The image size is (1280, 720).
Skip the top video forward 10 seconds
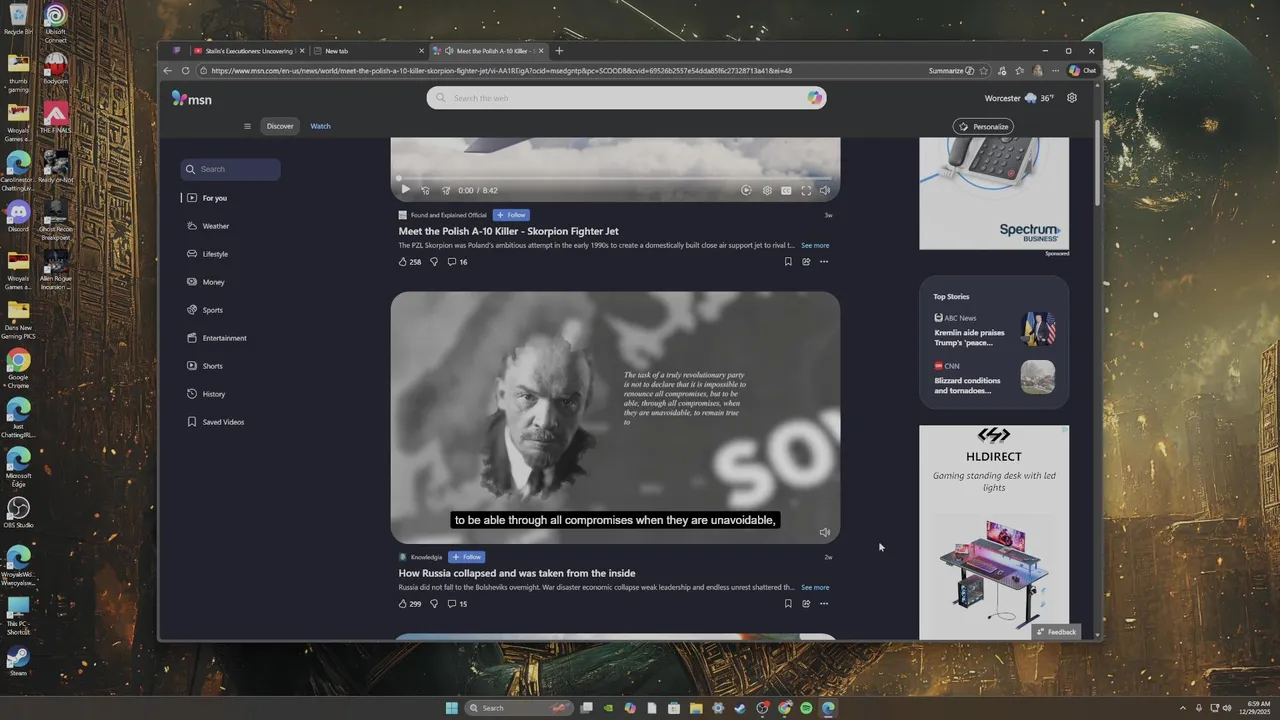click(445, 190)
